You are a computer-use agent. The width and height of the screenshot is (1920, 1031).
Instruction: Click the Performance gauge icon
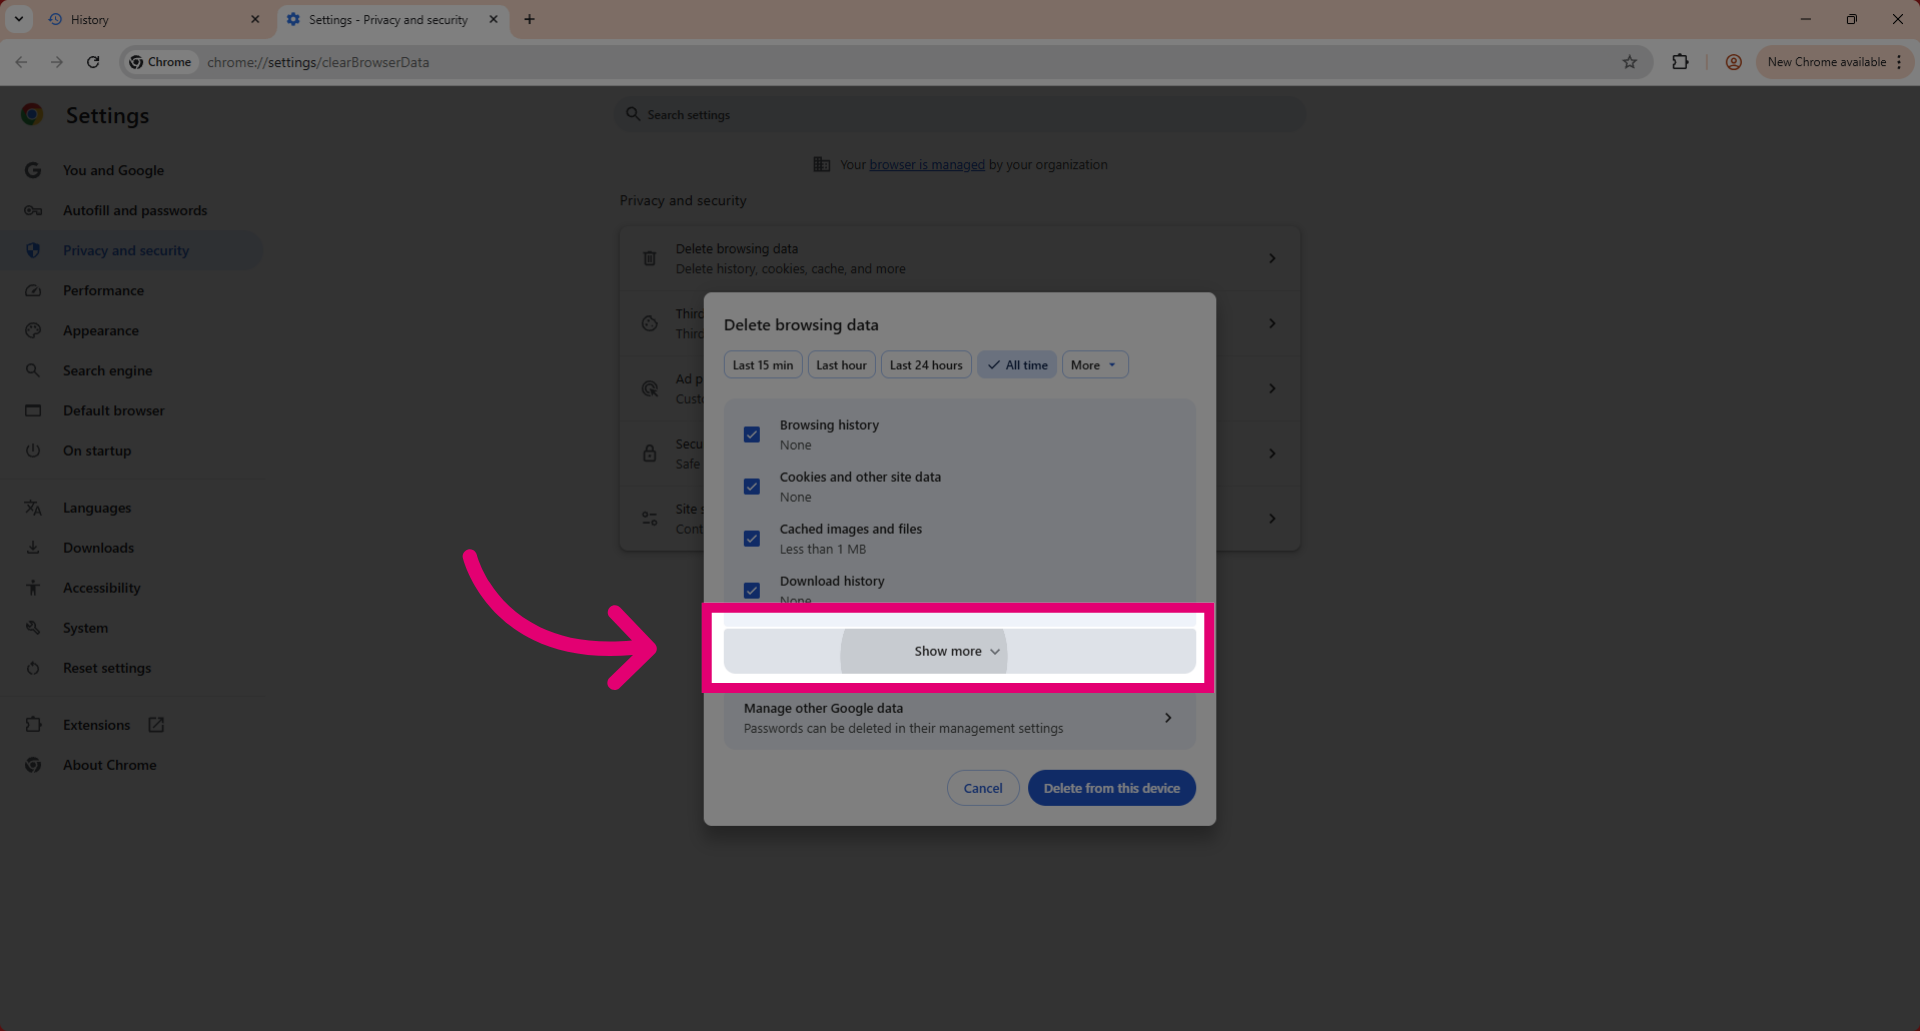33,290
